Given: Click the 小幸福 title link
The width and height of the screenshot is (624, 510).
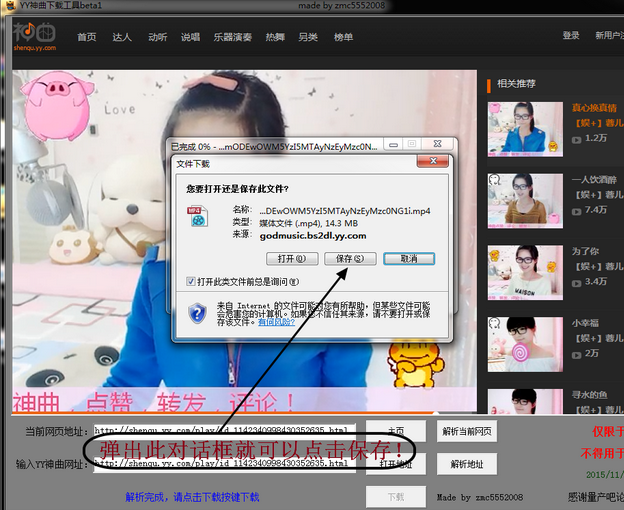Looking at the screenshot, I should point(585,323).
